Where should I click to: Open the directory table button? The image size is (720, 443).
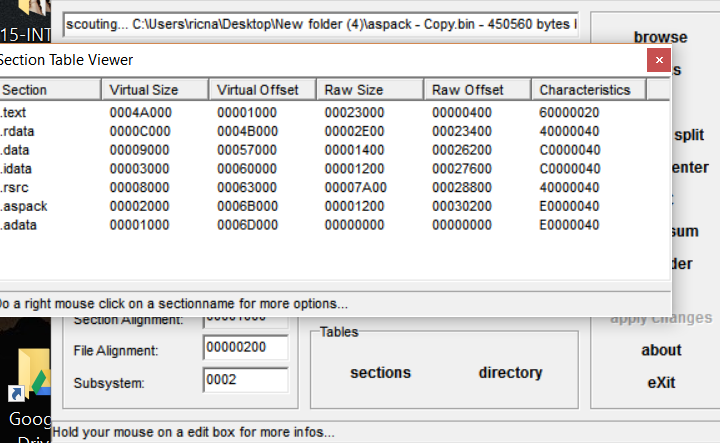510,373
